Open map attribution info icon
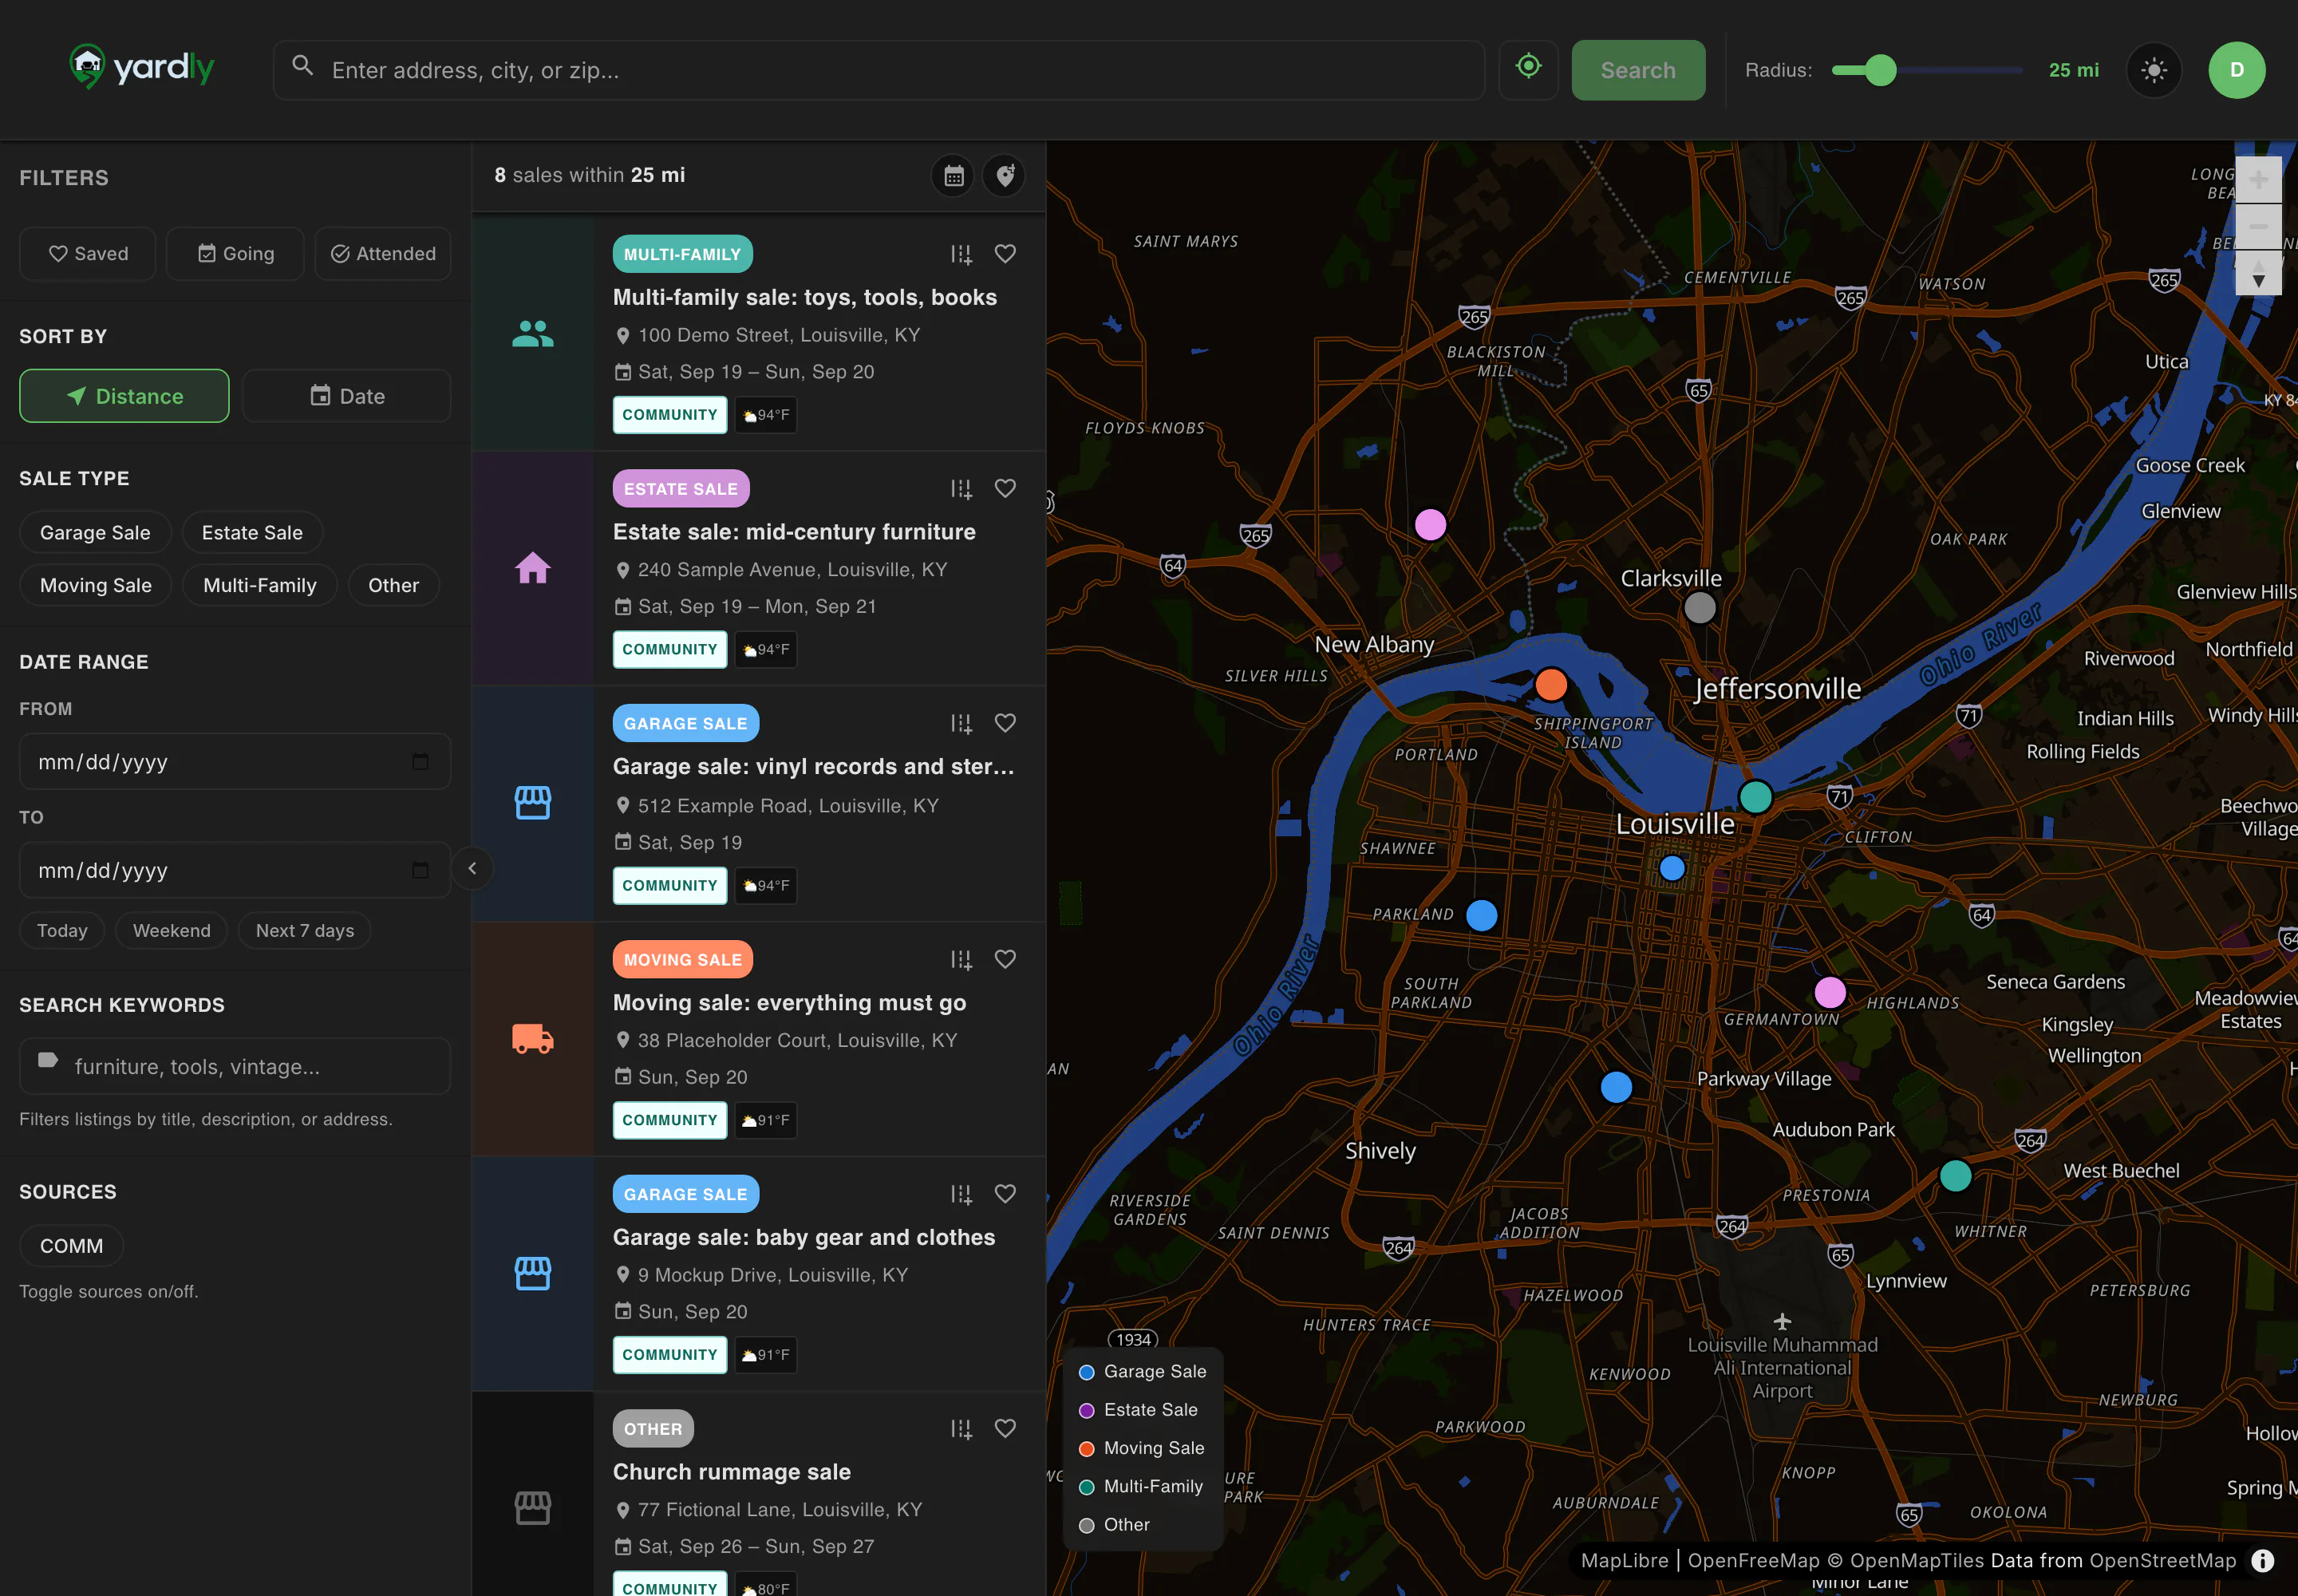 (x=2262, y=1560)
